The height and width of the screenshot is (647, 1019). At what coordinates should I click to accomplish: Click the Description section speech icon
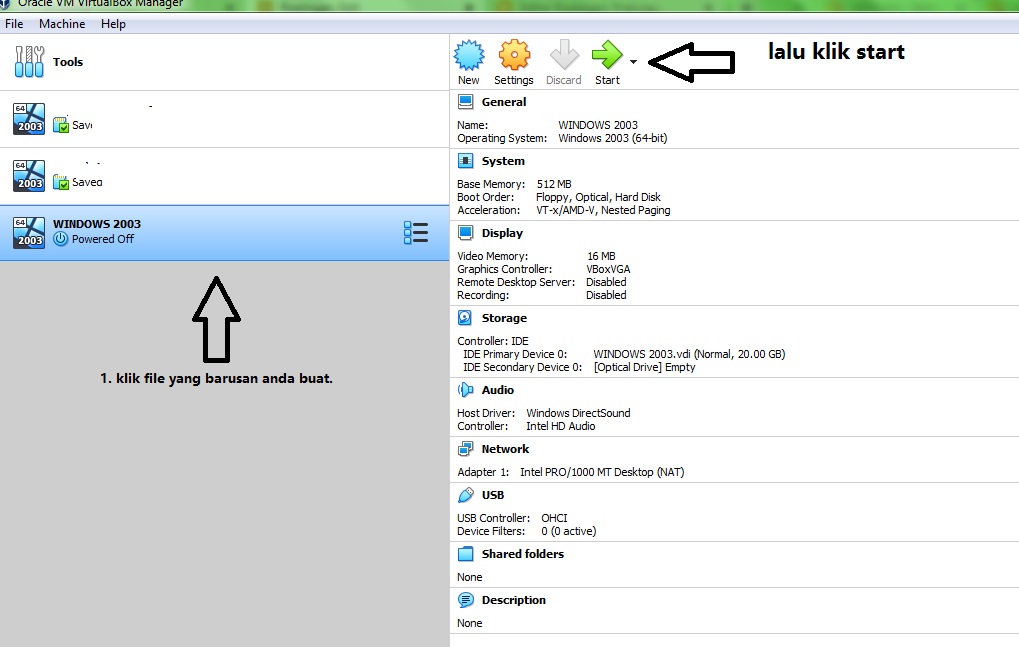(x=465, y=601)
